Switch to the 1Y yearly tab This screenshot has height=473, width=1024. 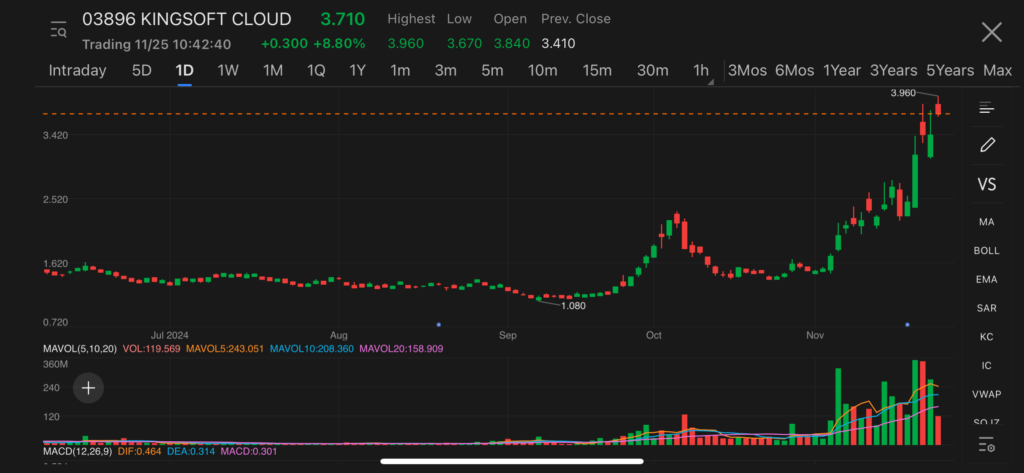(357, 71)
